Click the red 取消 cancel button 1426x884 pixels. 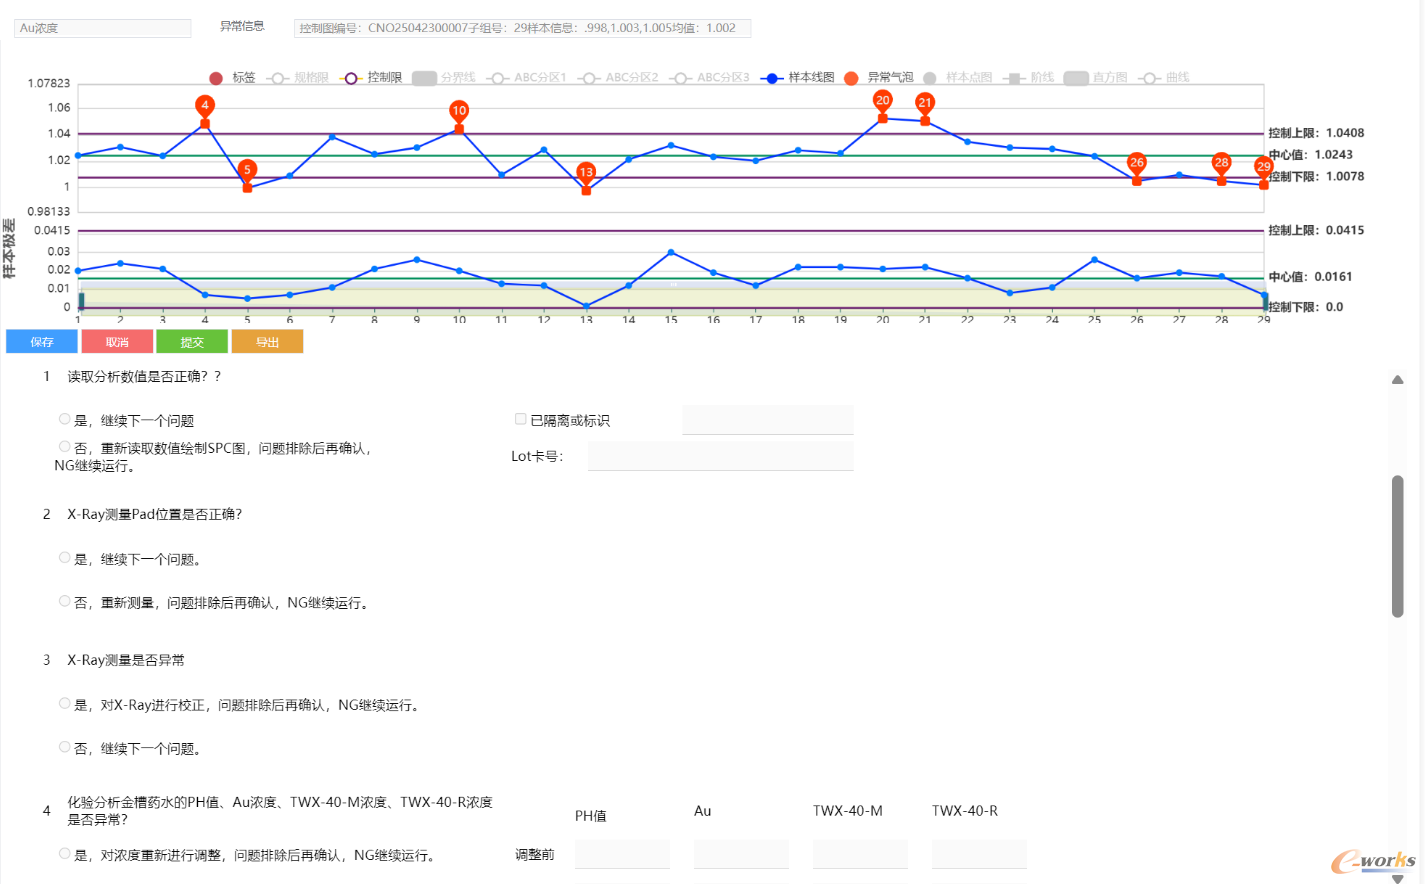[117, 342]
